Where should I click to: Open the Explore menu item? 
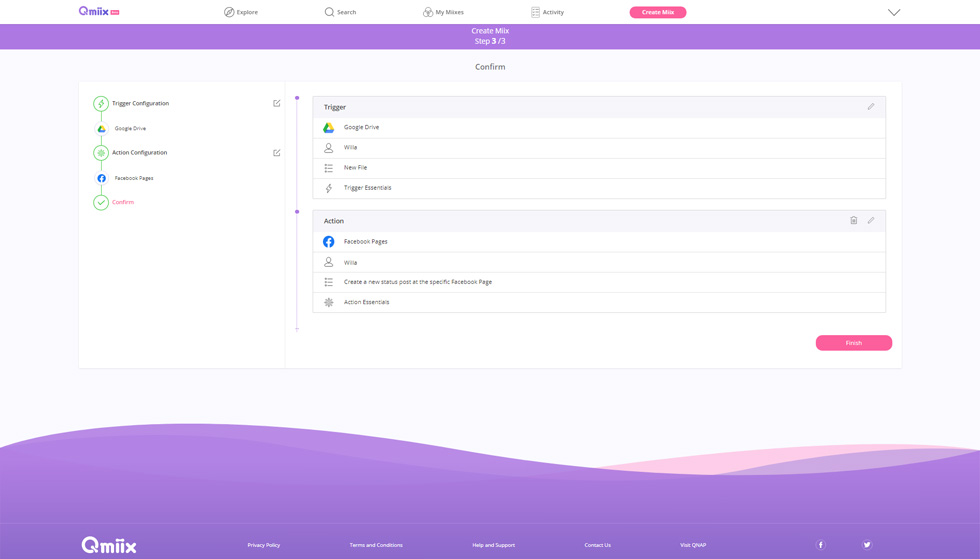tap(241, 12)
